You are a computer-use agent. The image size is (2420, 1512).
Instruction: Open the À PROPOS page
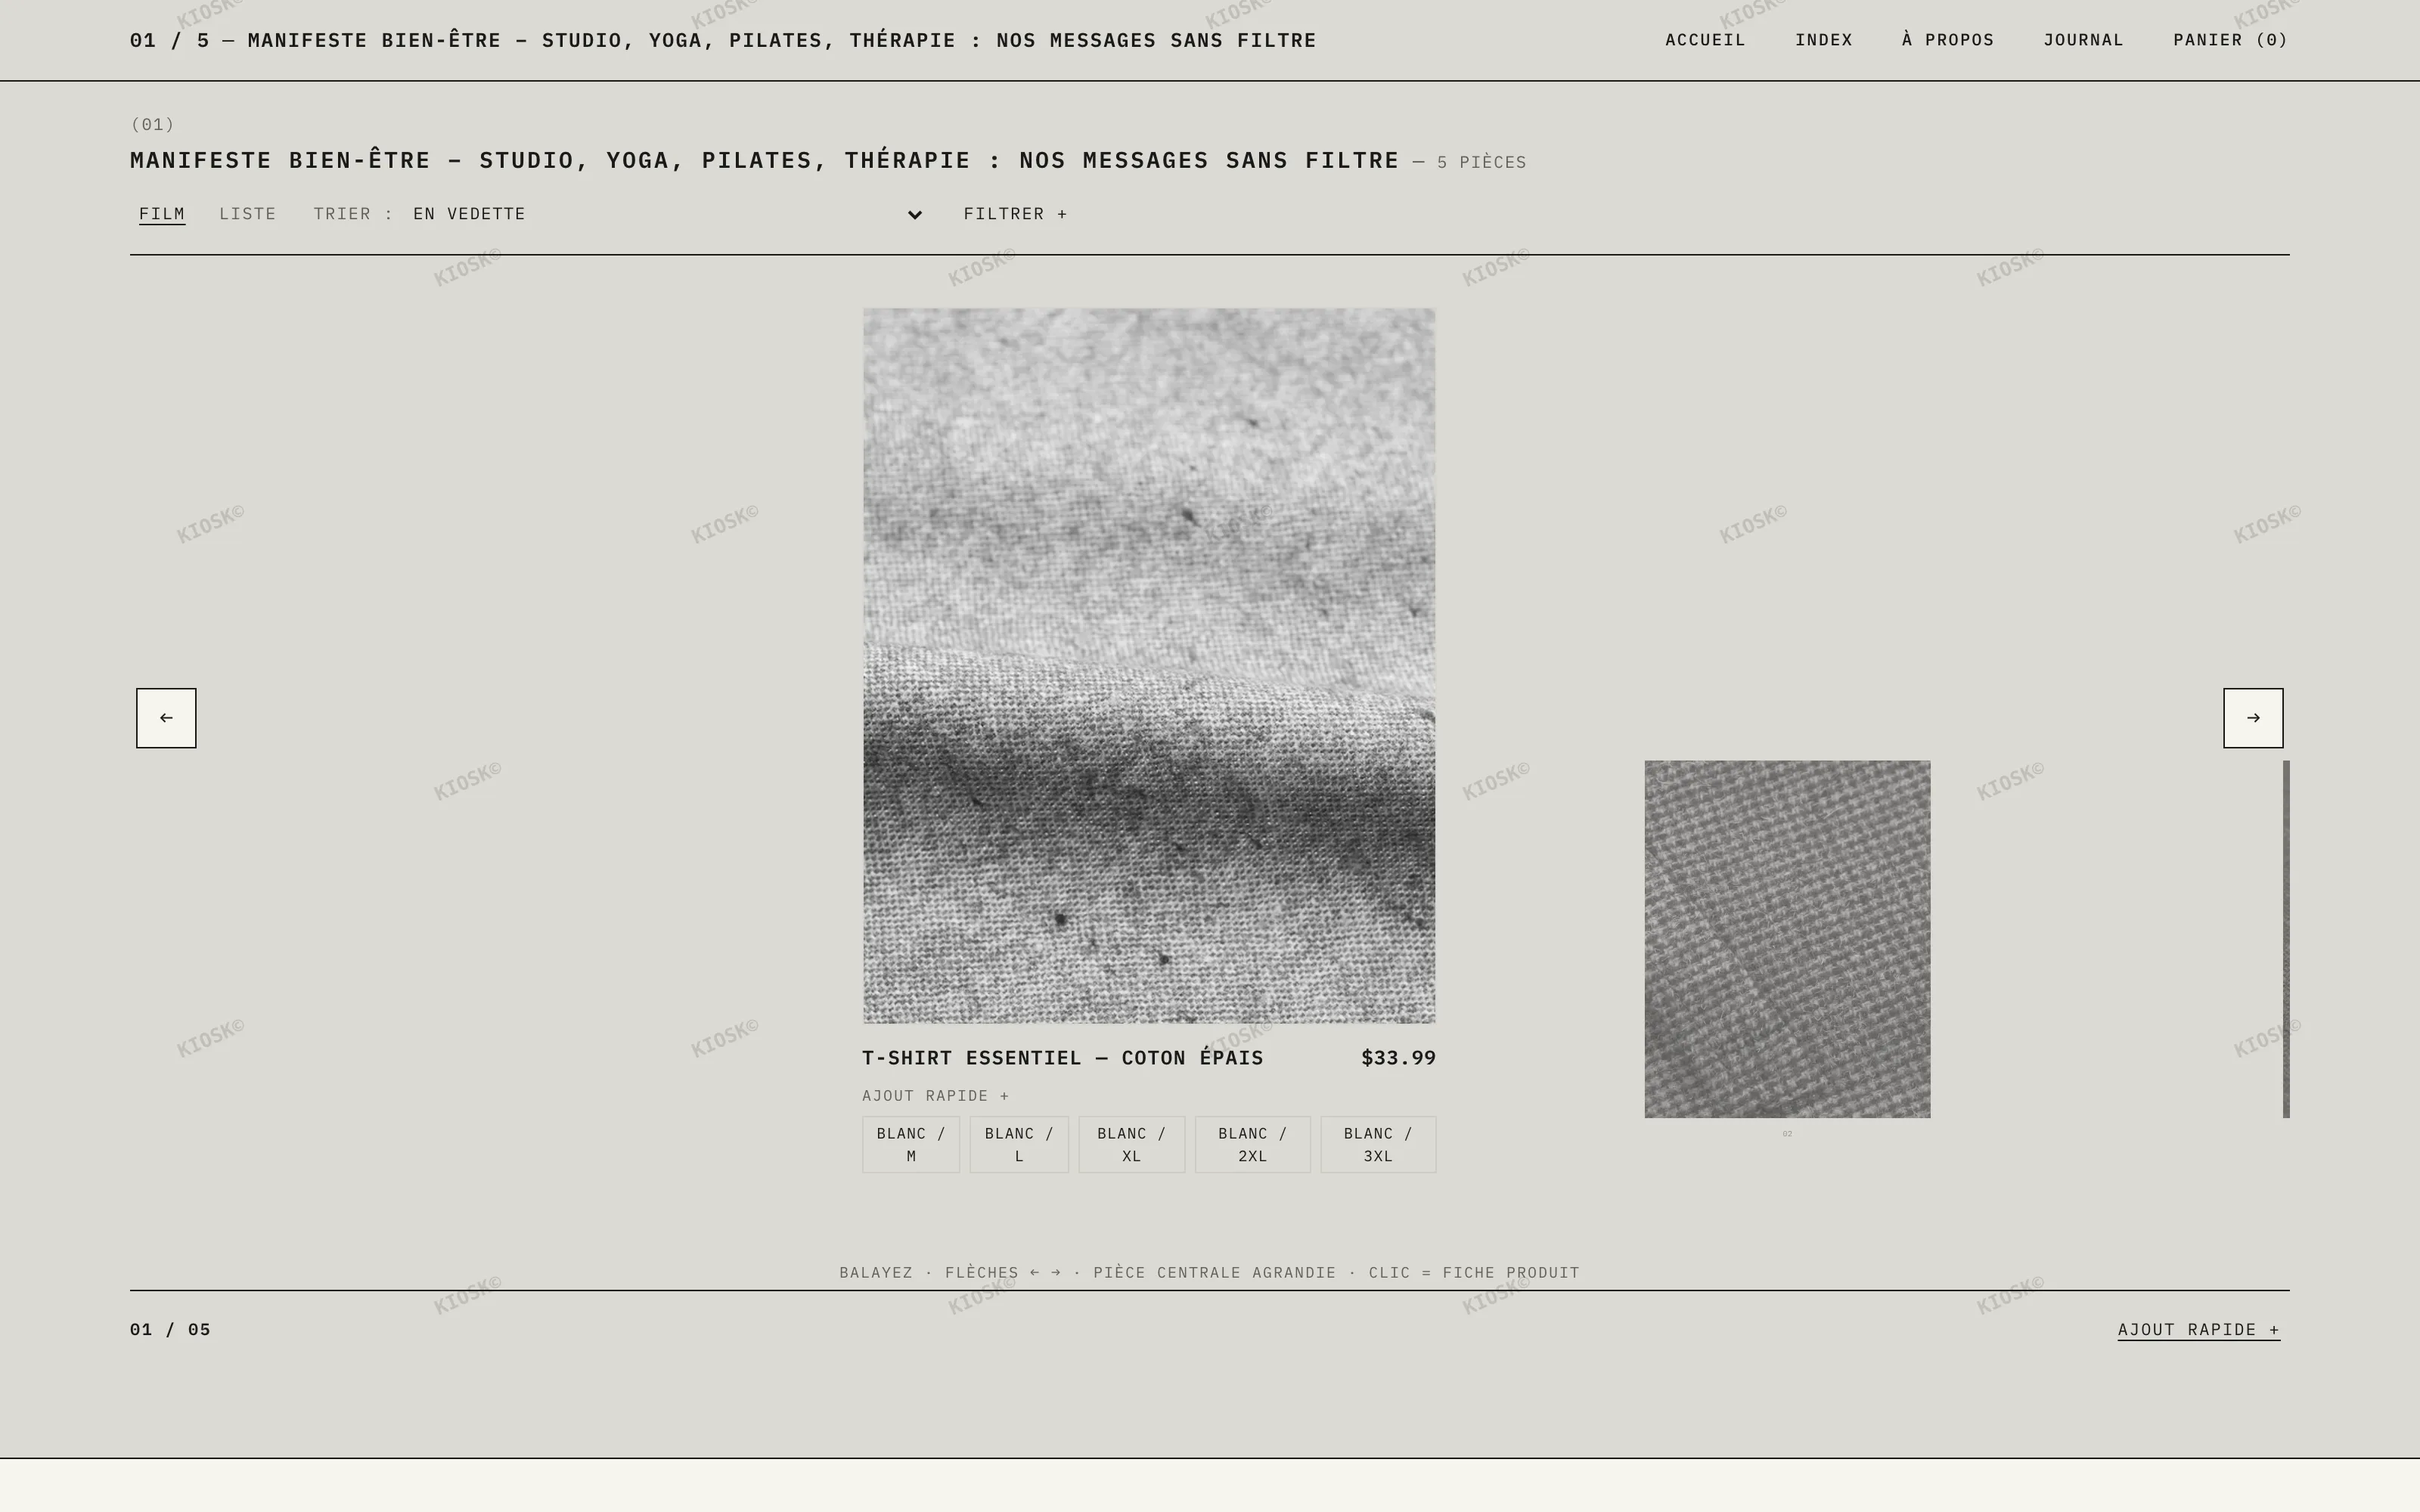1947,40
